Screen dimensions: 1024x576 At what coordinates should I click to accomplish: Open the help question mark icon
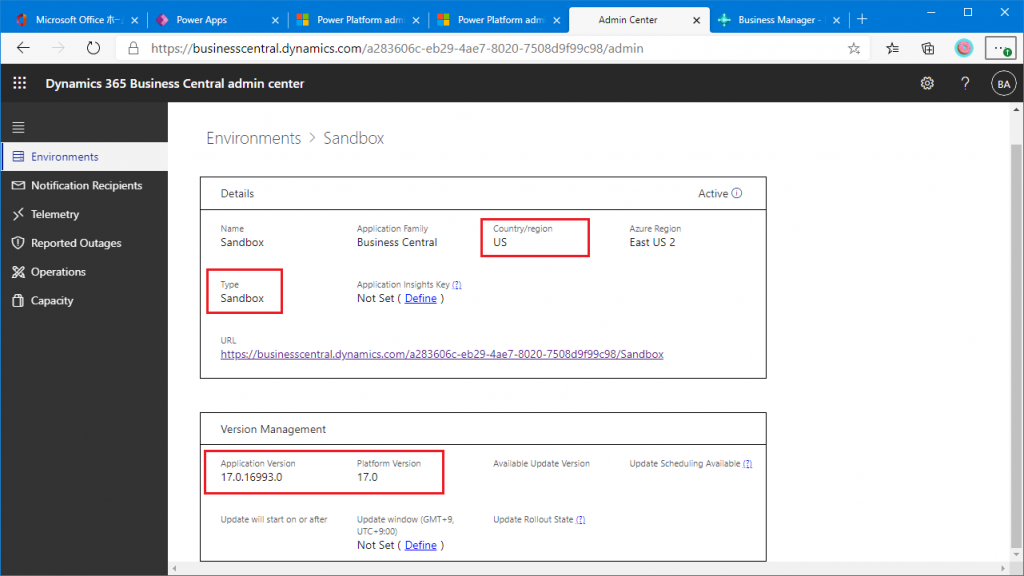(x=965, y=84)
